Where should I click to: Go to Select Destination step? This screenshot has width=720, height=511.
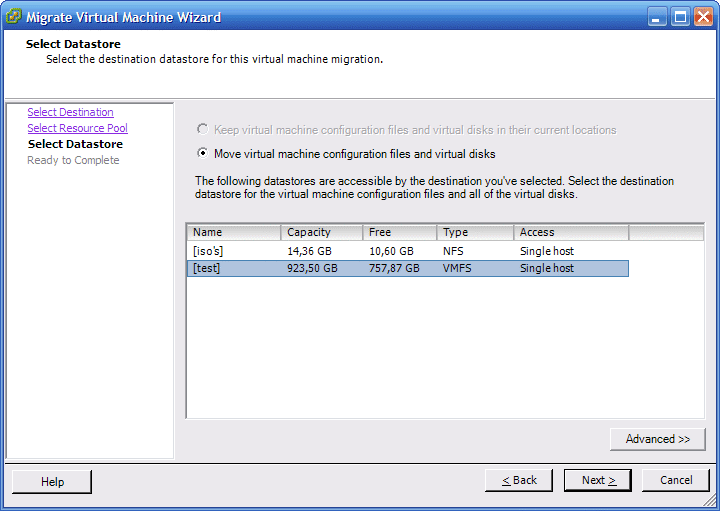click(70, 112)
